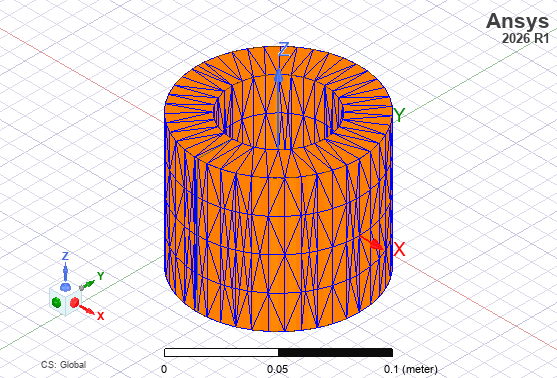The height and width of the screenshot is (378, 557).
Task: Click the green Y face on orientation cube
Action: (56, 302)
